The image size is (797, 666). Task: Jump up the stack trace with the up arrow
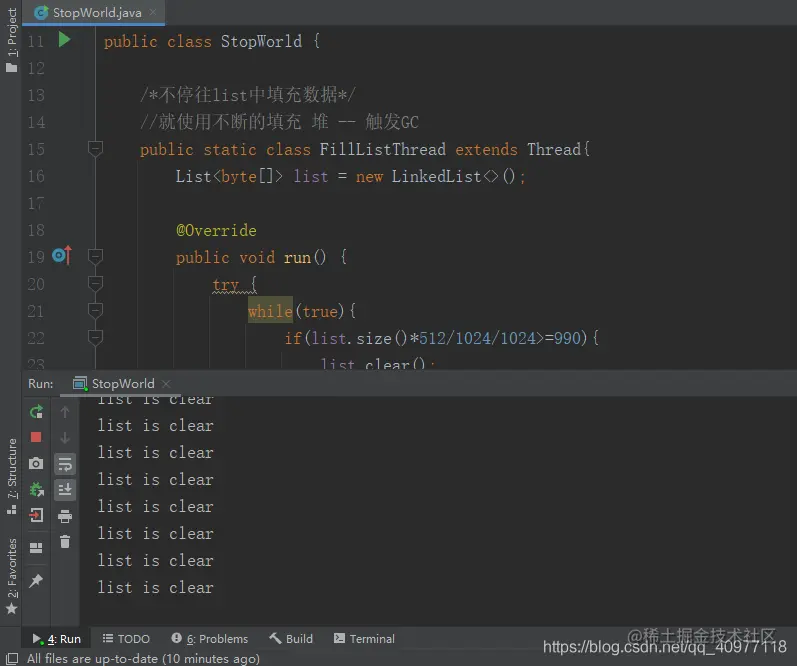coord(65,412)
